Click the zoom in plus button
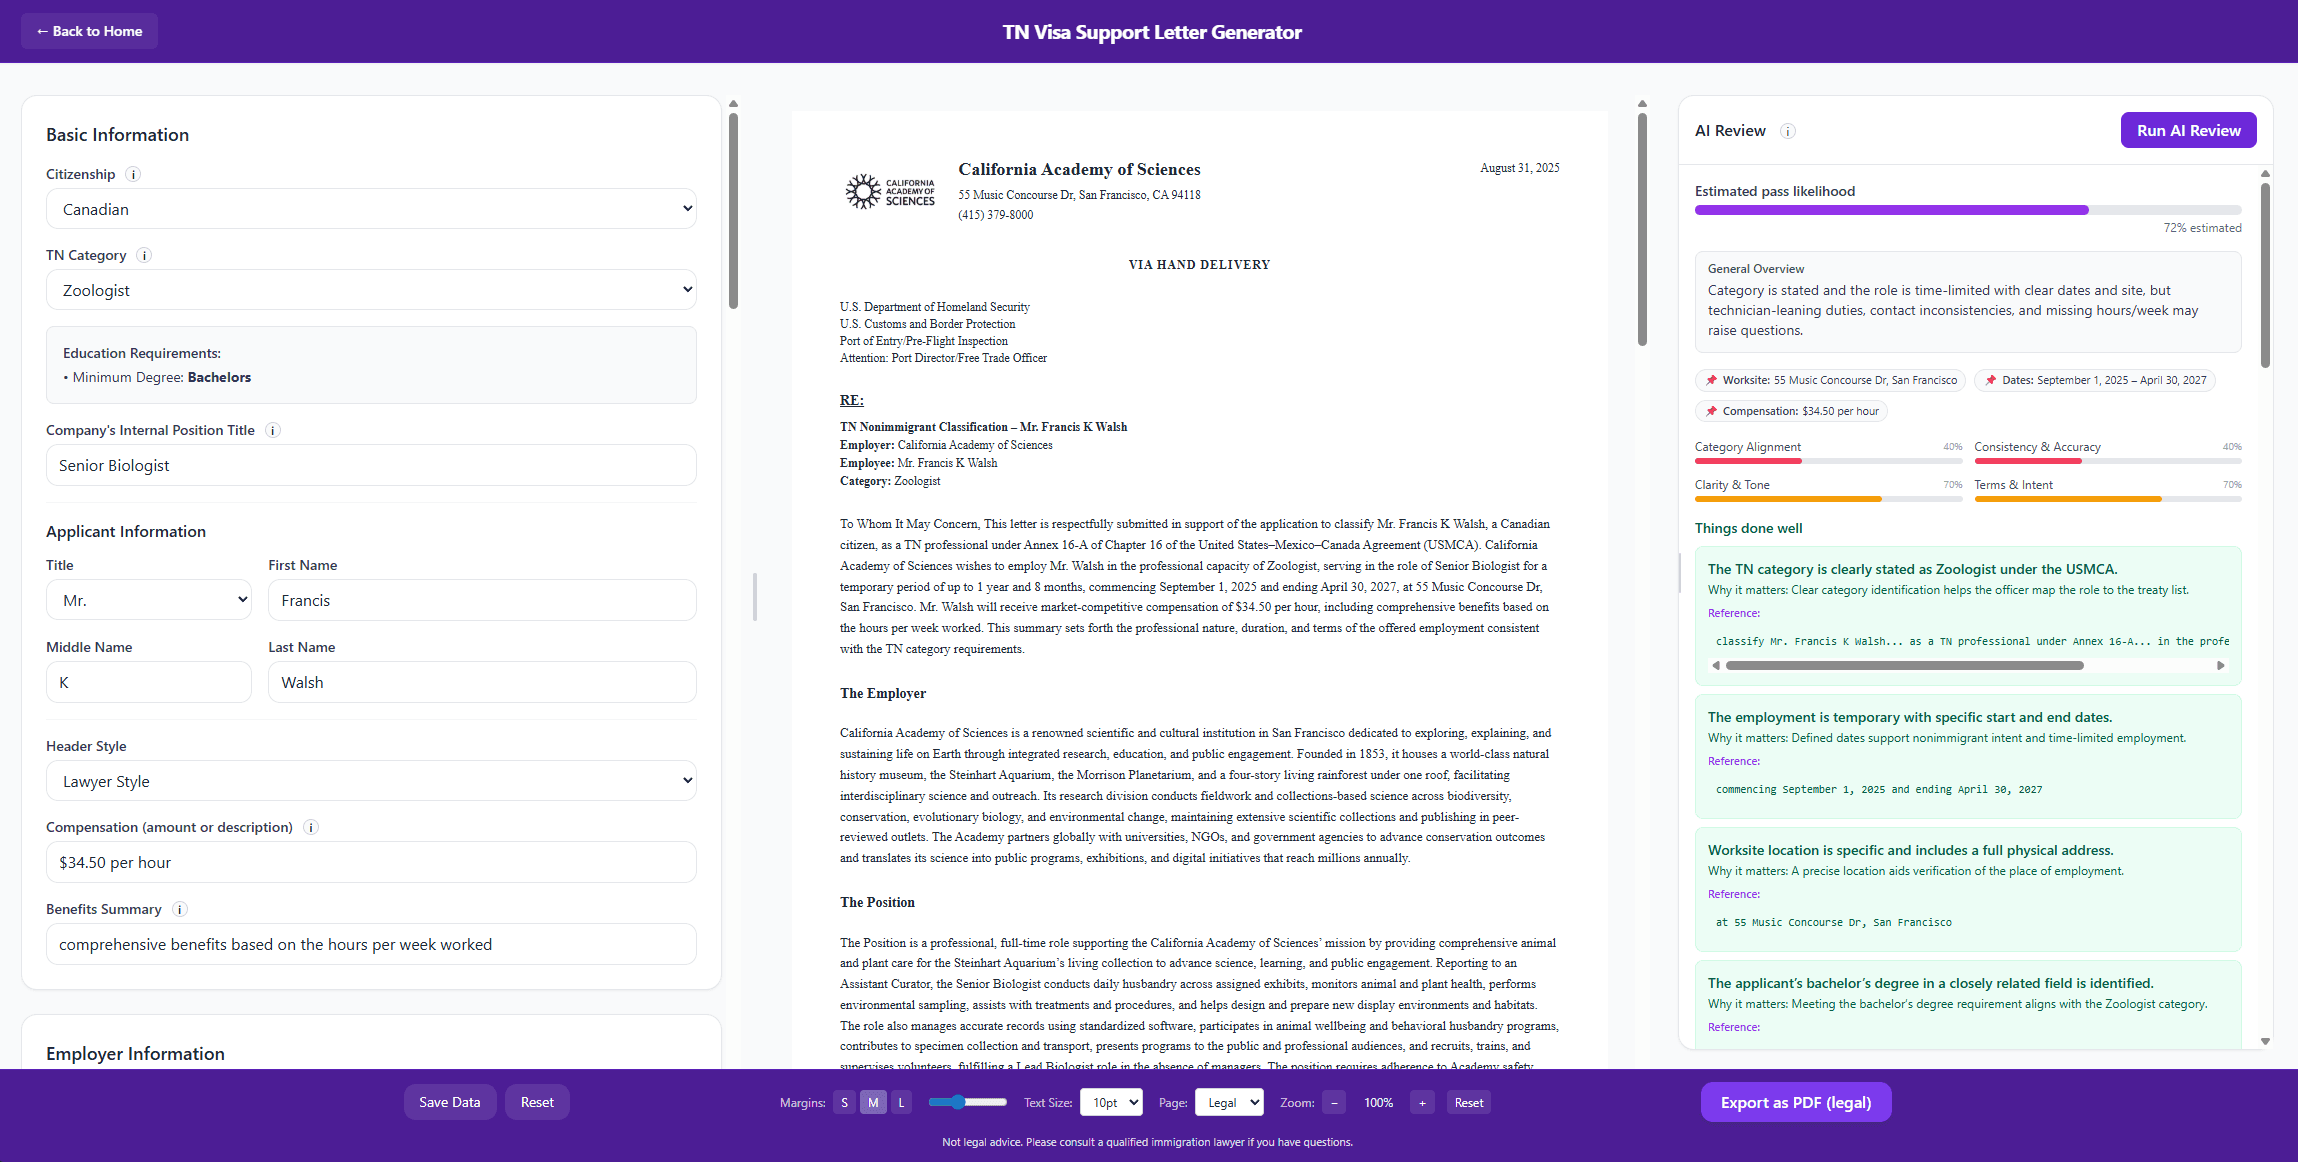Image resolution: width=2298 pixels, height=1162 pixels. [1422, 1102]
